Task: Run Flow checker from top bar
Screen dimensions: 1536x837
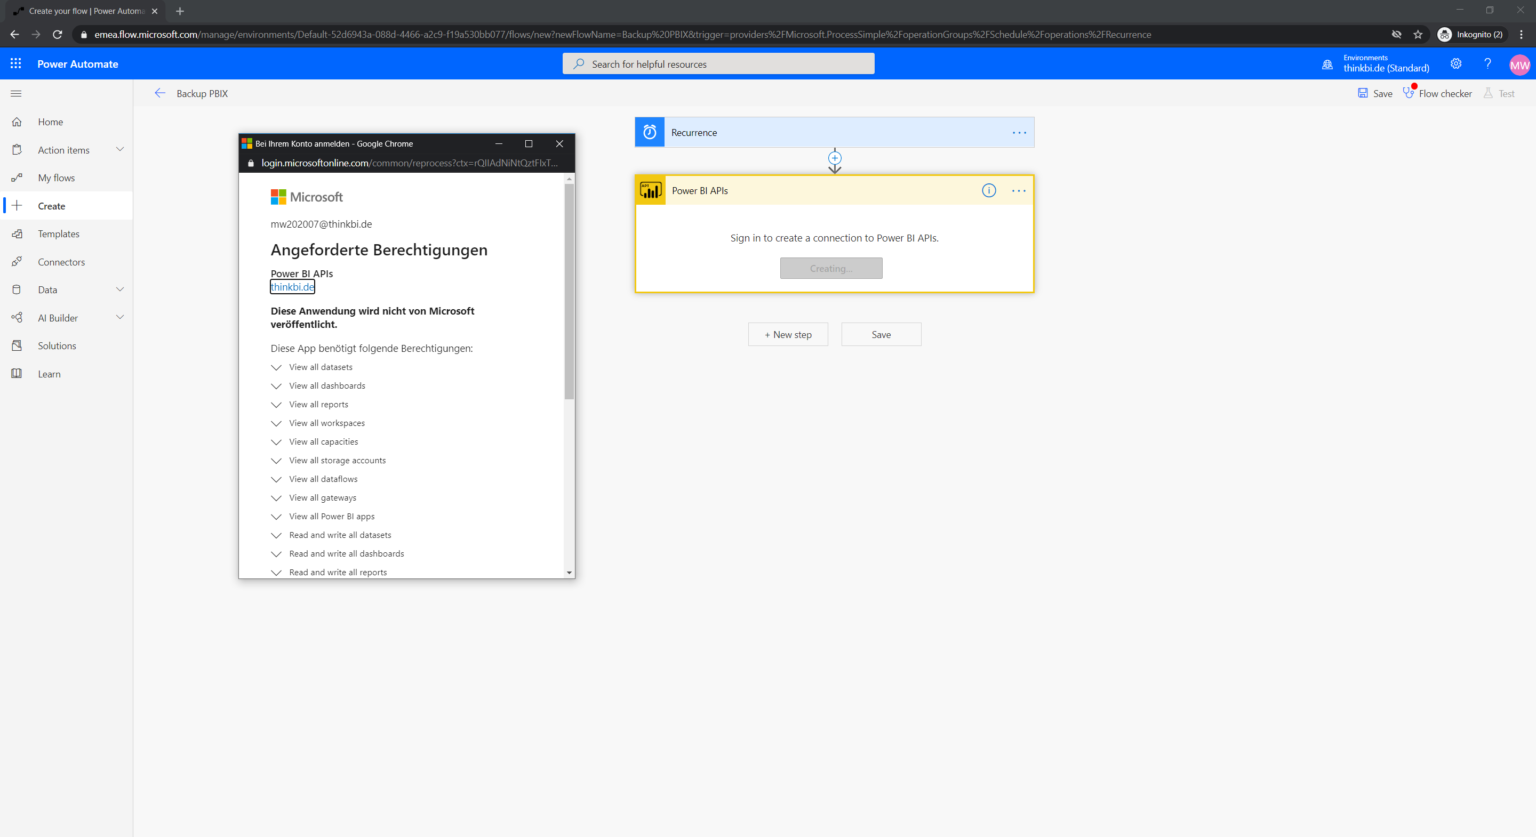Action: click(1437, 93)
